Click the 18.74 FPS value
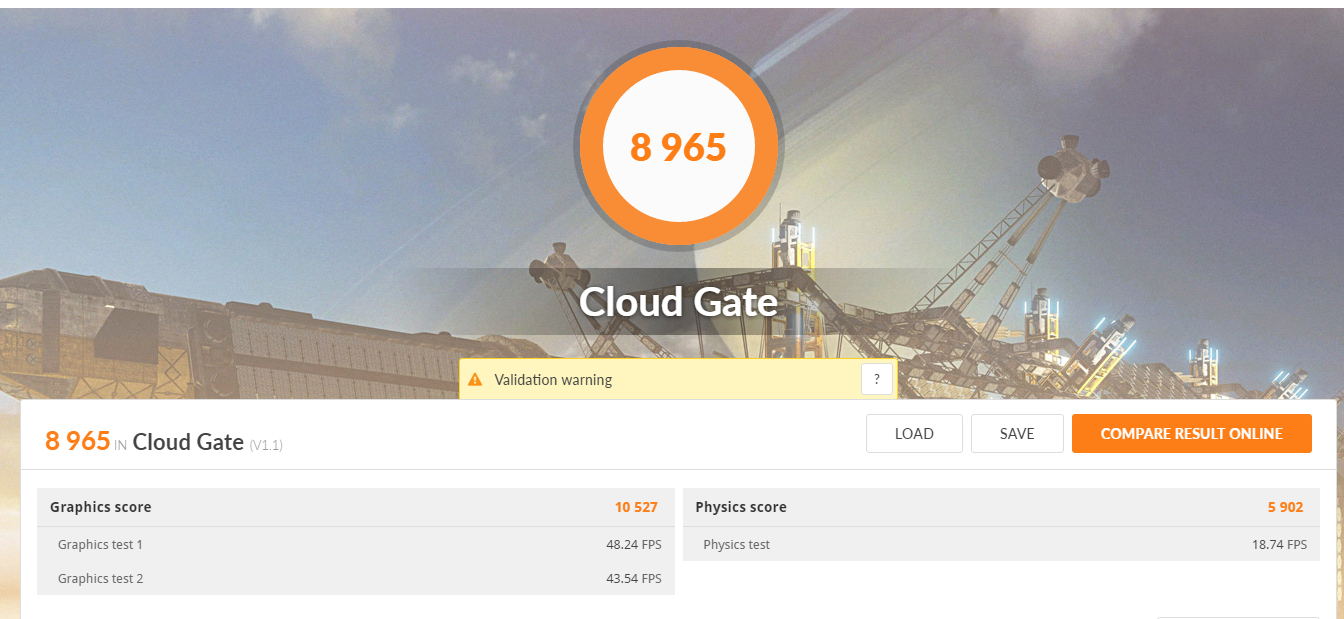1344x619 pixels. coord(1279,545)
